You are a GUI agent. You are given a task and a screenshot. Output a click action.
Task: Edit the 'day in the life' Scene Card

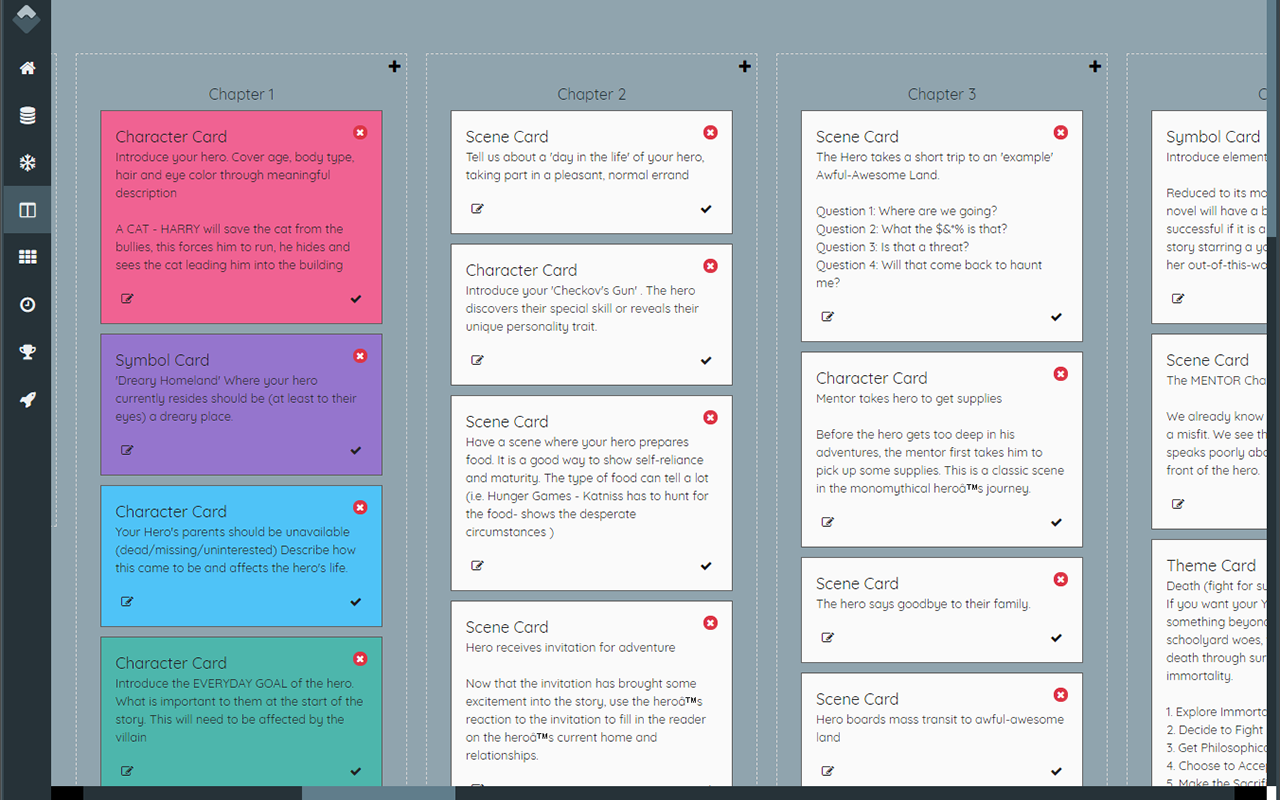click(477, 209)
